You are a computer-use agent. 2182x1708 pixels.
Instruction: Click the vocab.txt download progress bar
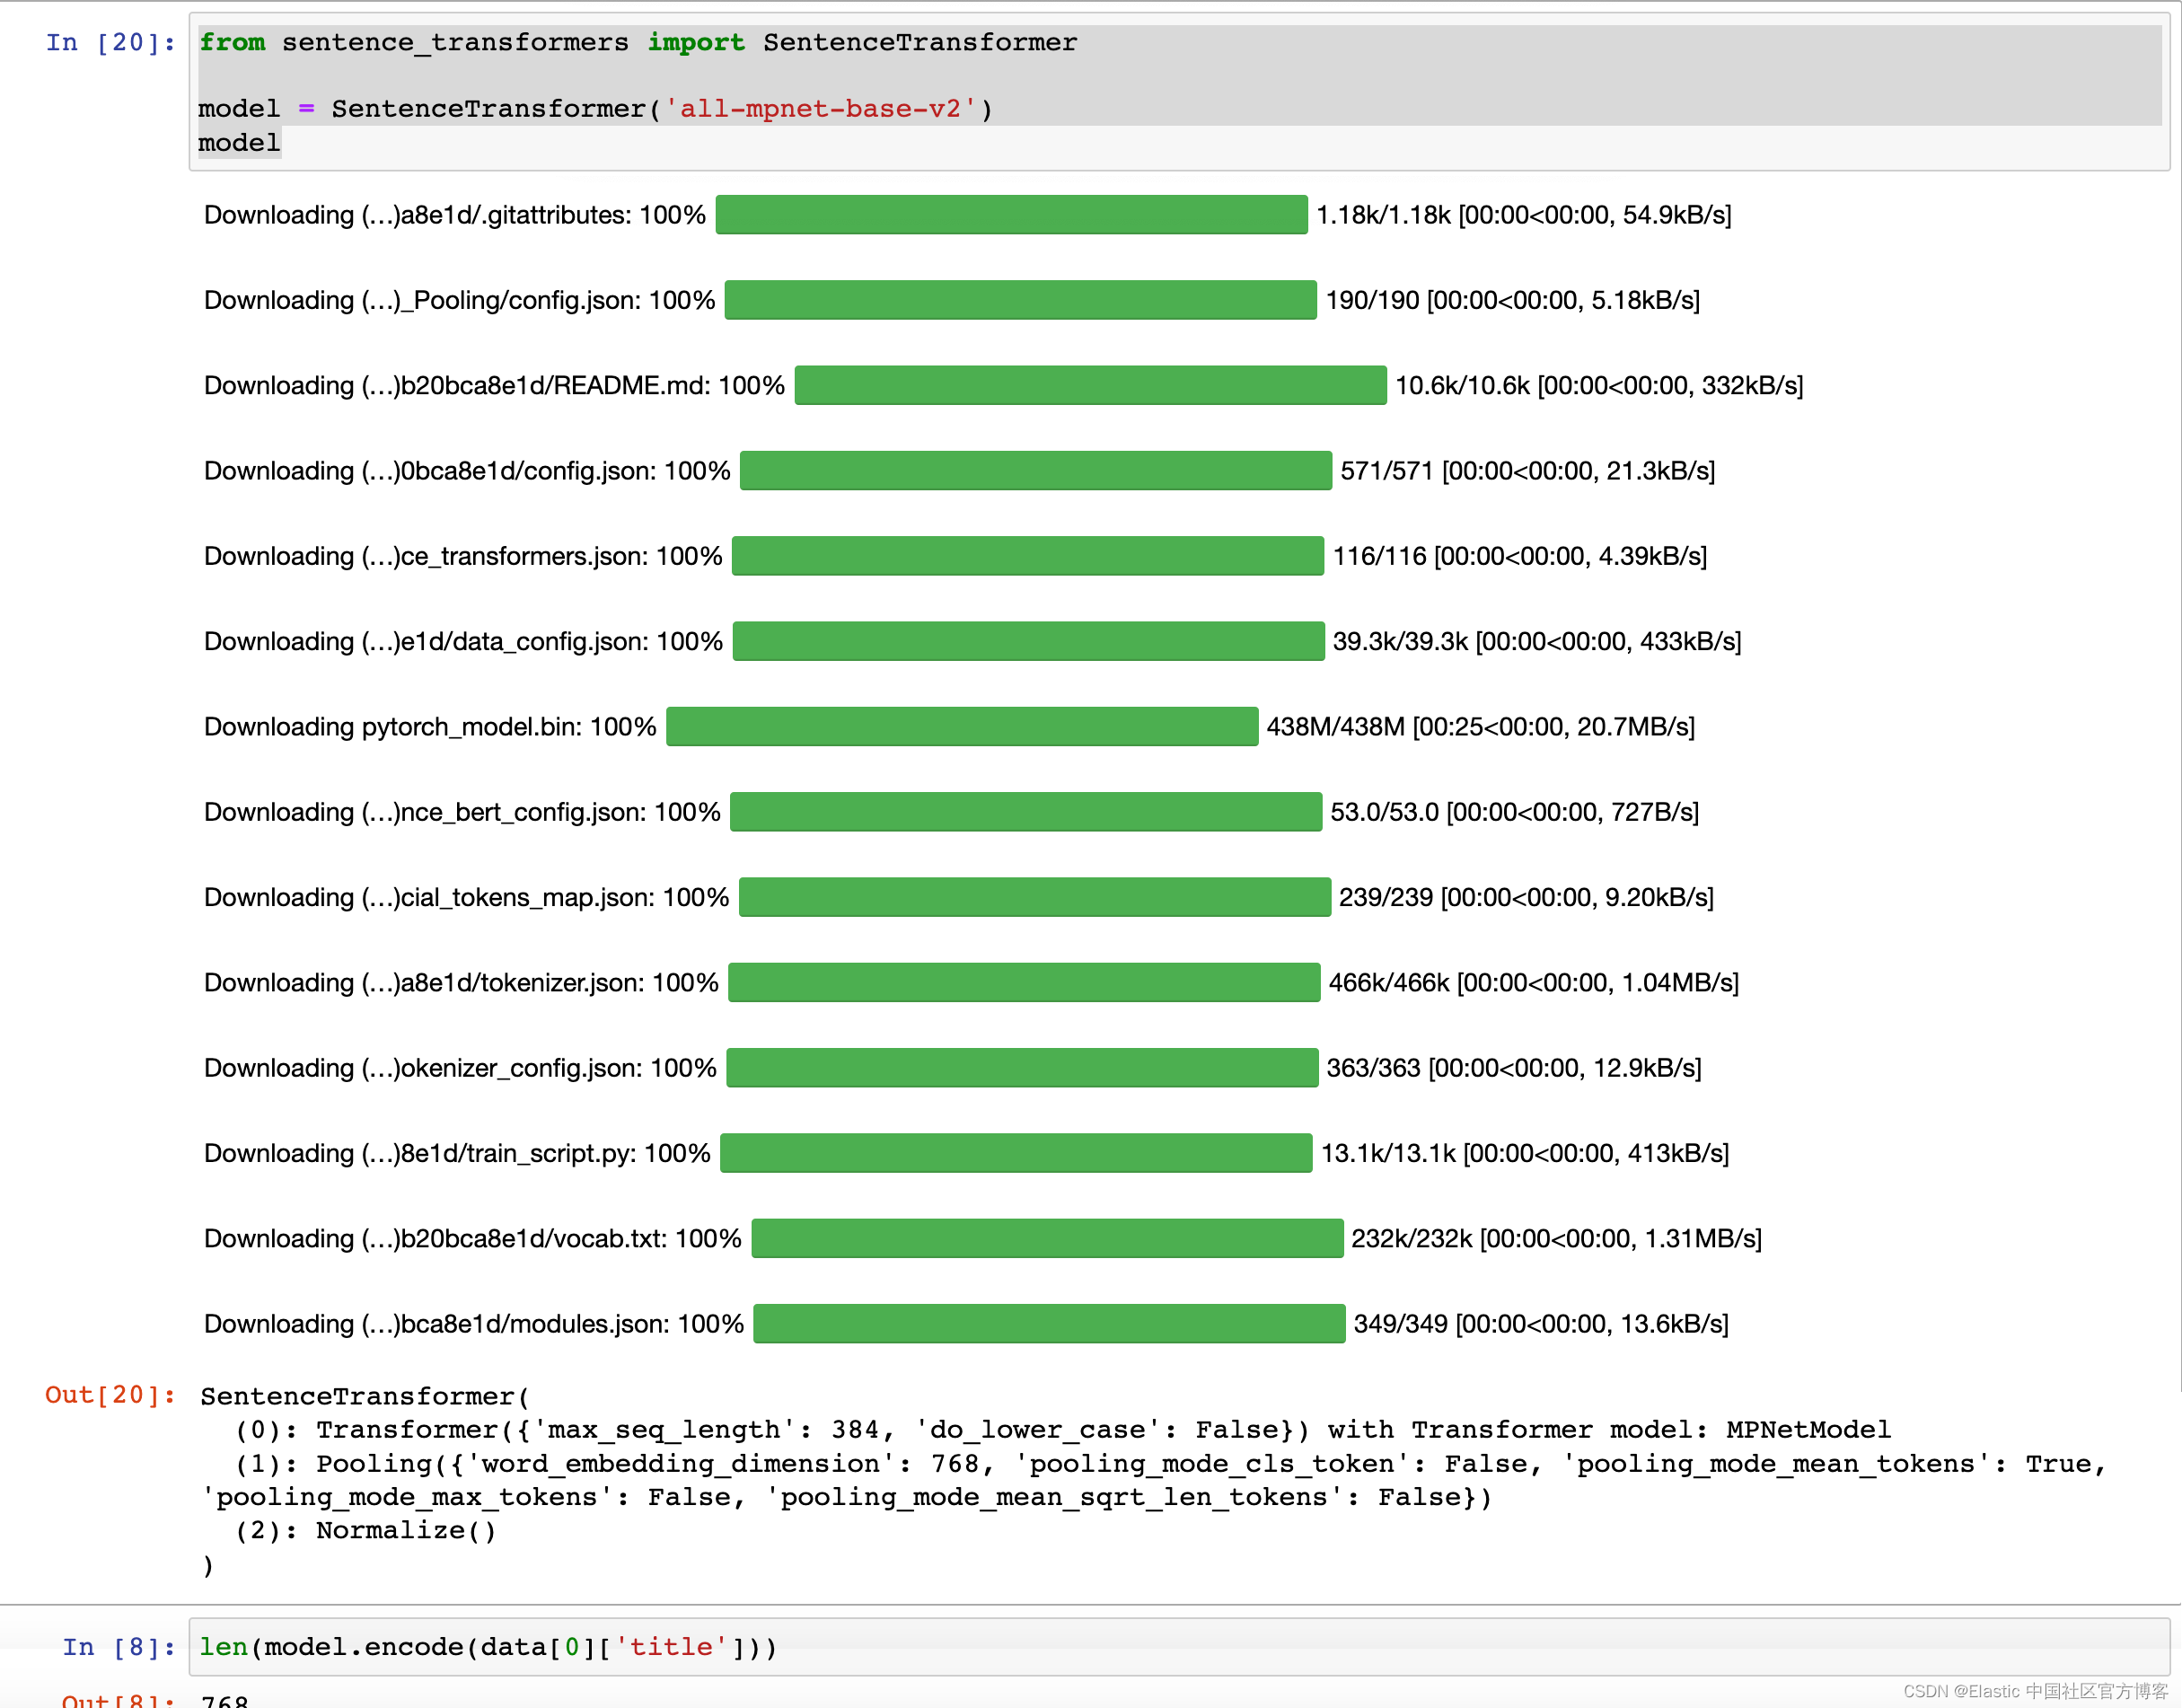(1047, 1238)
